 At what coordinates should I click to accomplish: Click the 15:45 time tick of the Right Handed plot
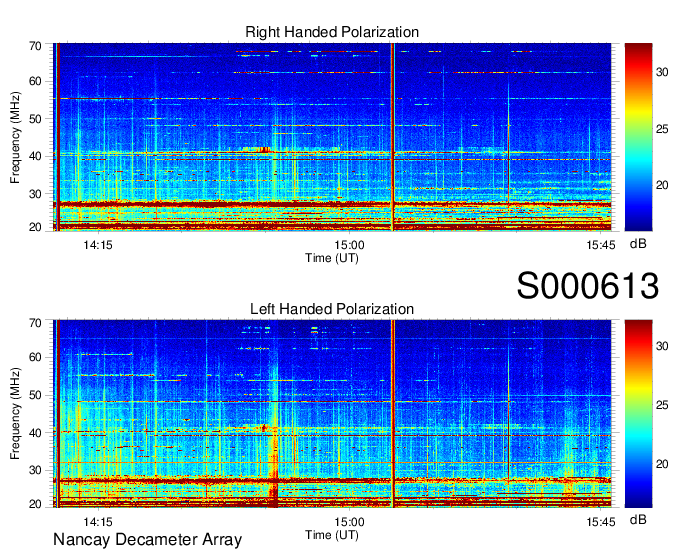point(601,245)
